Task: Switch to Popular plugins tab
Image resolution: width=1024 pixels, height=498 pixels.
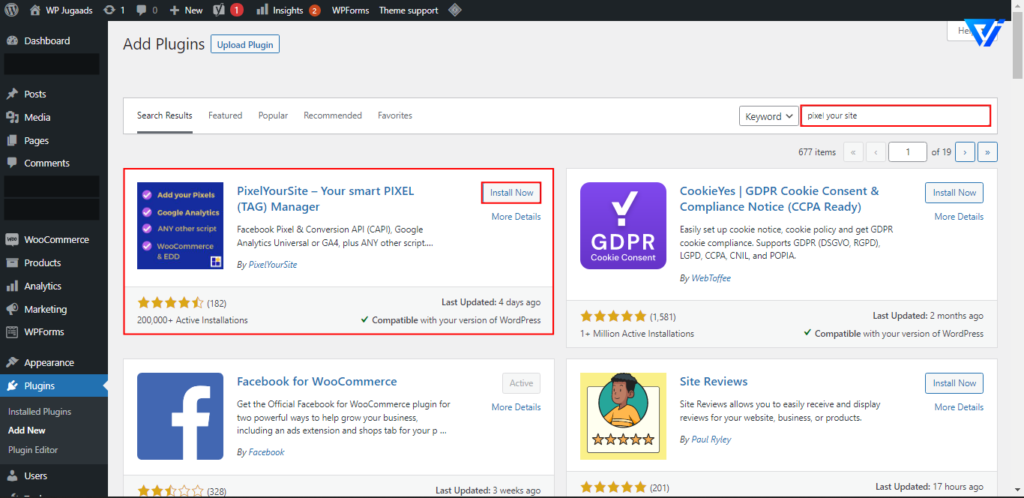Action: coord(273,116)
